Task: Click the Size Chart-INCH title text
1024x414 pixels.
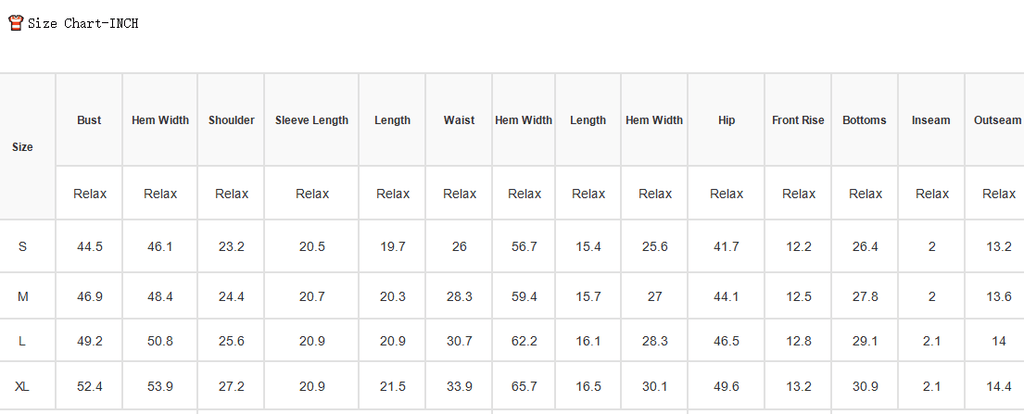Action: pyautogui.click(x=83, y=24)
